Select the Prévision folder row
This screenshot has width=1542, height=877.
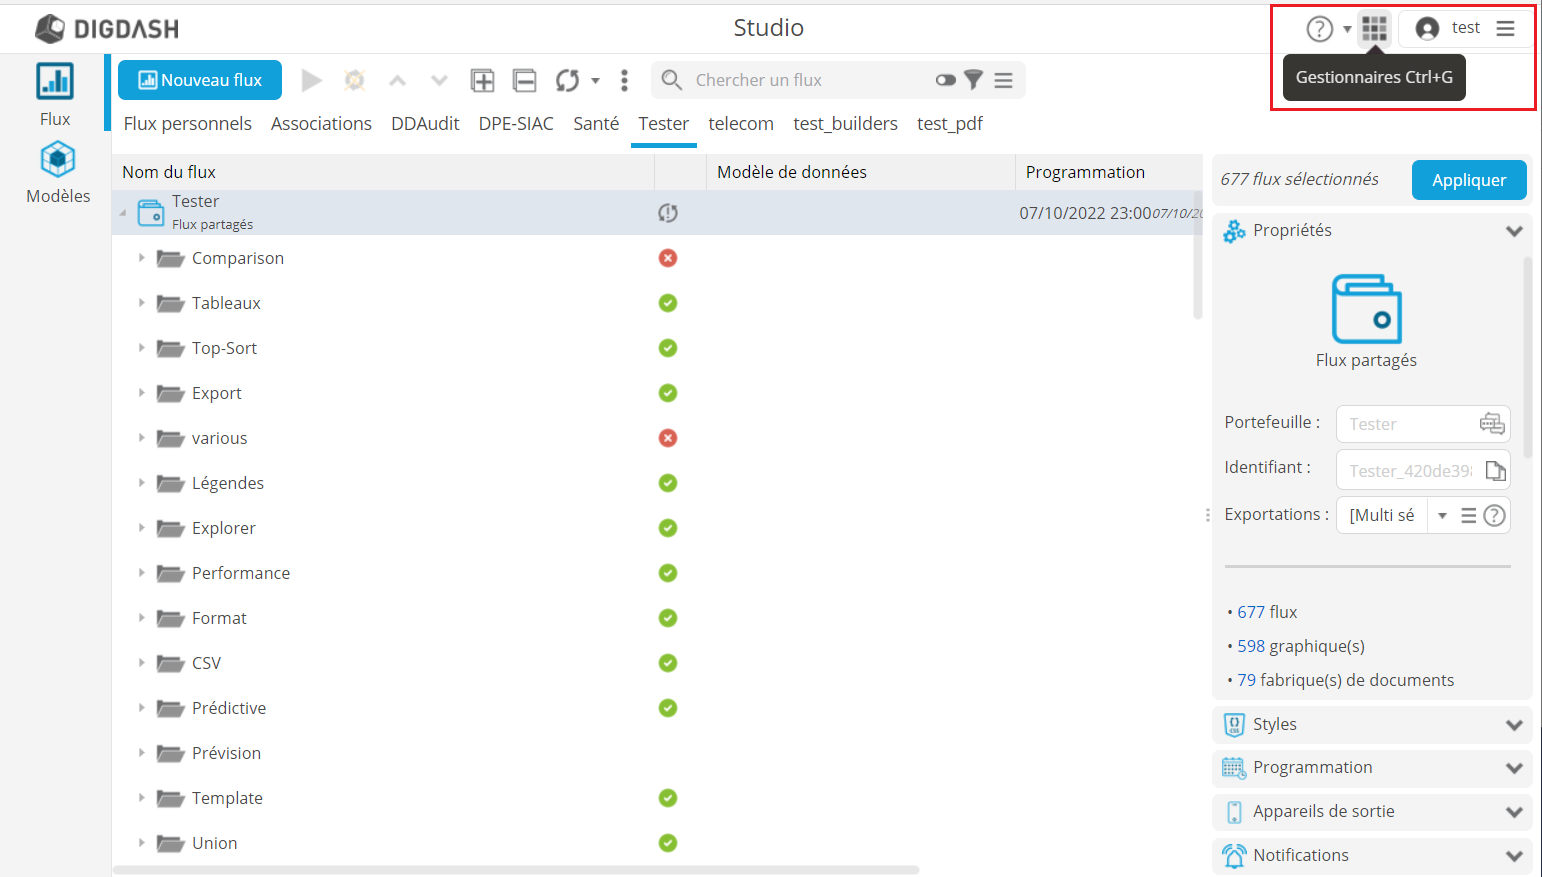click(655, 753)
